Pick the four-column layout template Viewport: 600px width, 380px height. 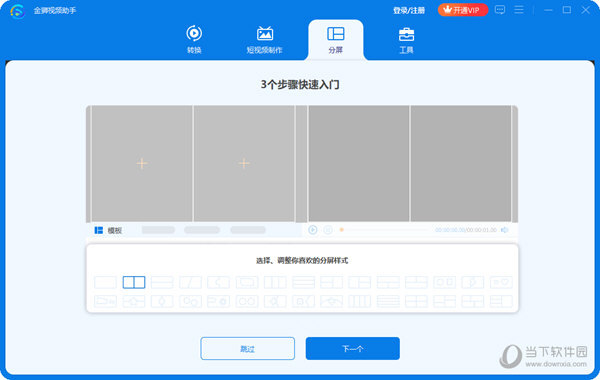[360, 301]
